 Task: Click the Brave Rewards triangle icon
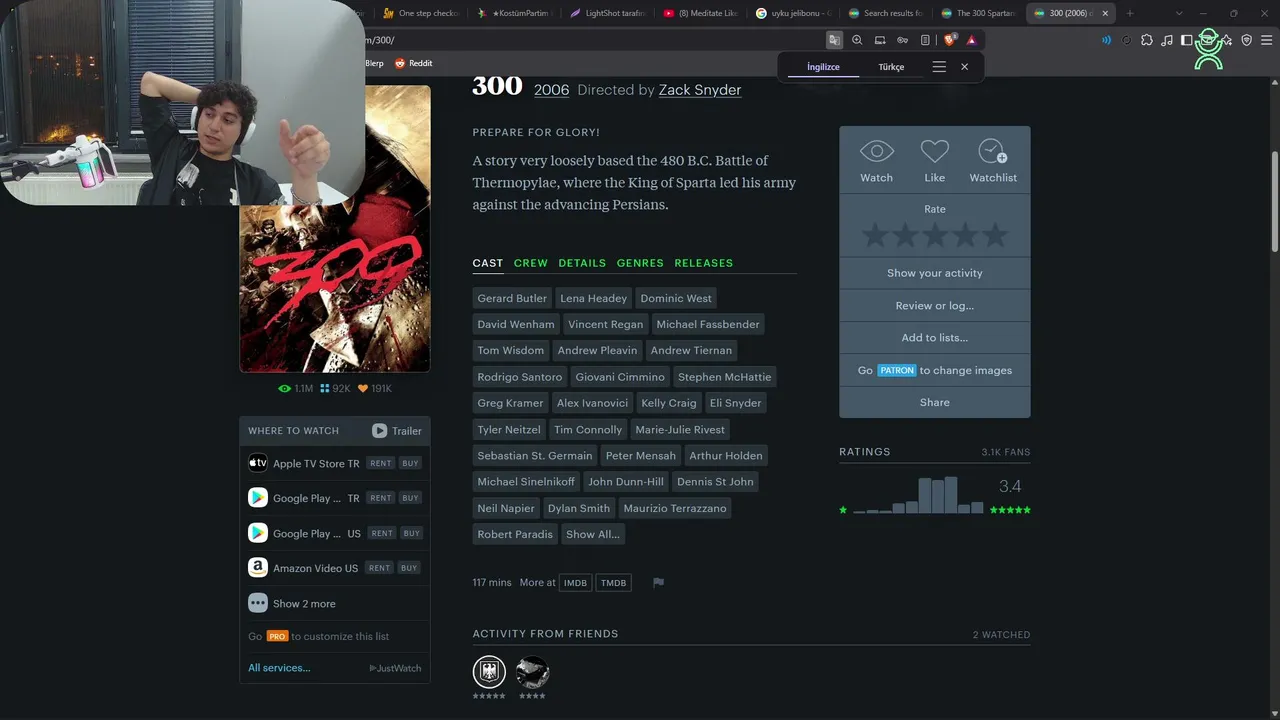coord(972,40)
